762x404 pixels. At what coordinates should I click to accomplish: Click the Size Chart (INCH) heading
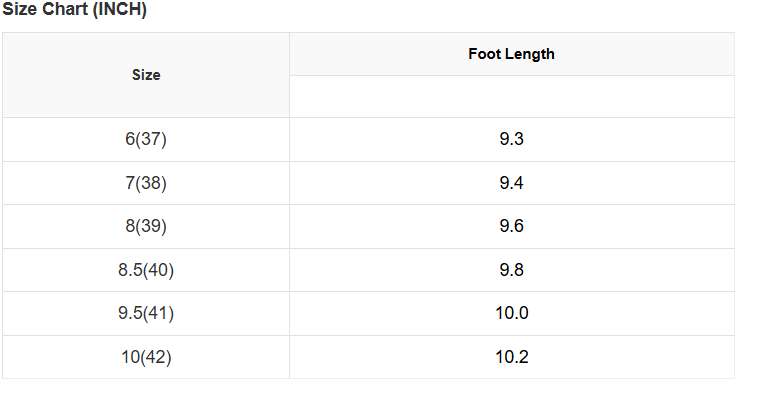coord(74,10)
